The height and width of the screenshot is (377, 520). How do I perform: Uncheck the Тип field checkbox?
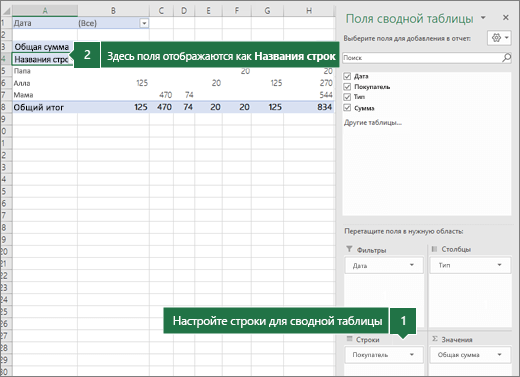pos(347,97)
